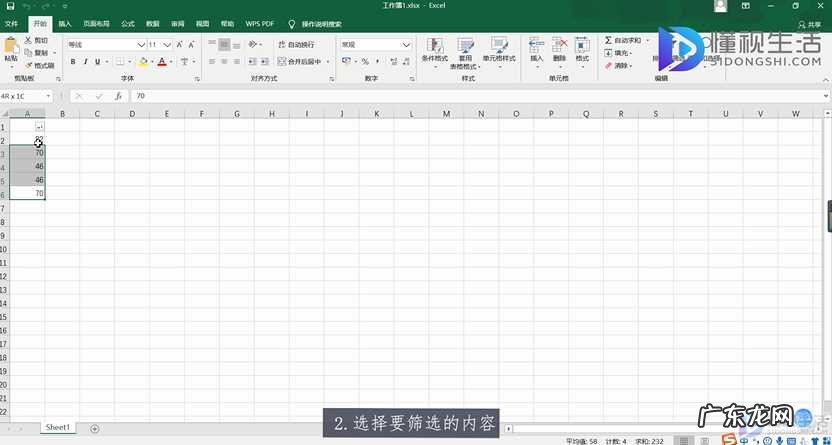Toggle Bold formatting
Image resolution: width=832 pixels, height=445 pixels.
click(x=73, y=62)
